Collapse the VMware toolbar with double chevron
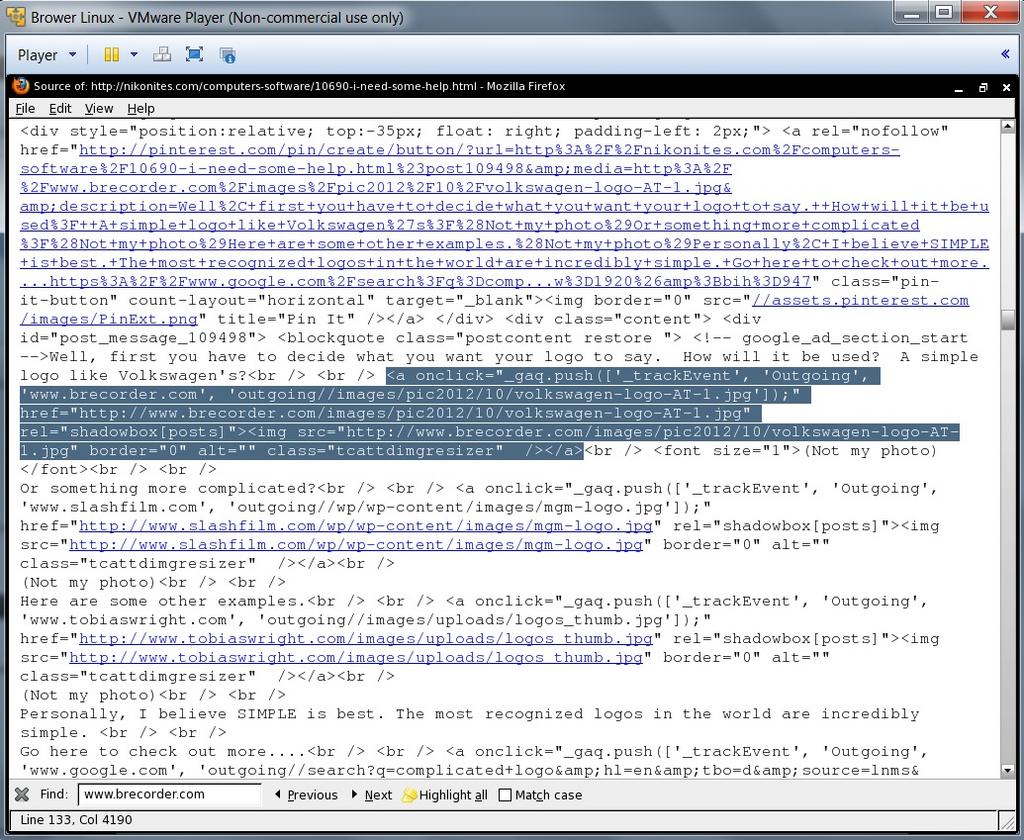 (1006, 54)
